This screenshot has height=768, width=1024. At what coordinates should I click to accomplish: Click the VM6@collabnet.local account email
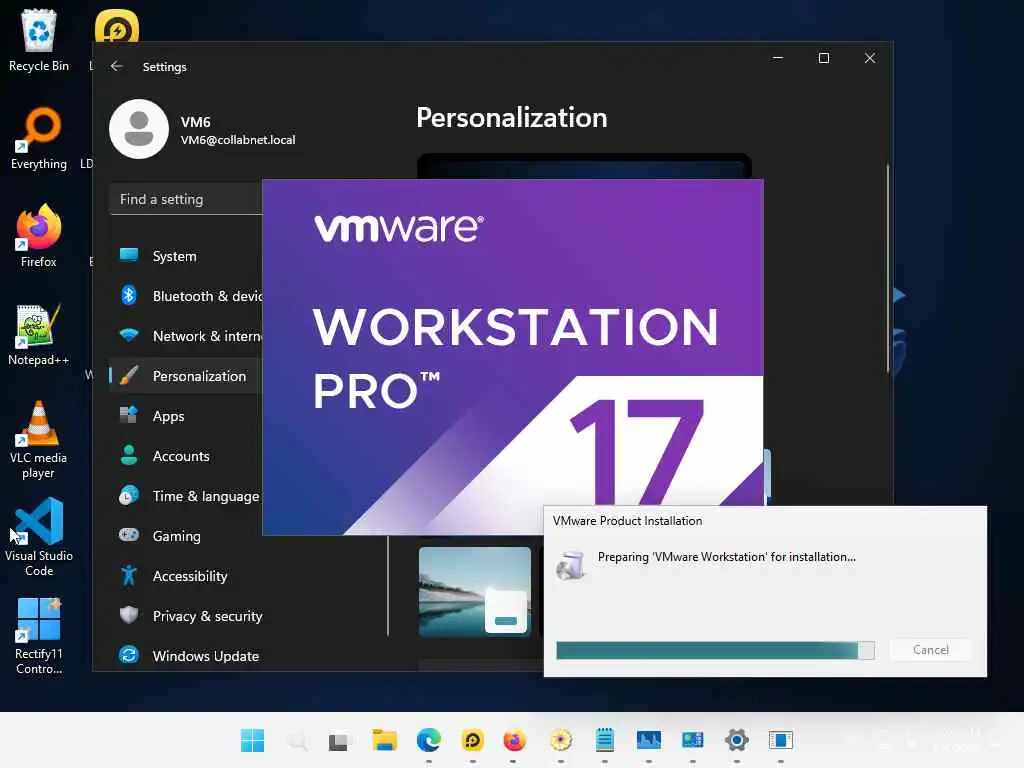(238, 140)
